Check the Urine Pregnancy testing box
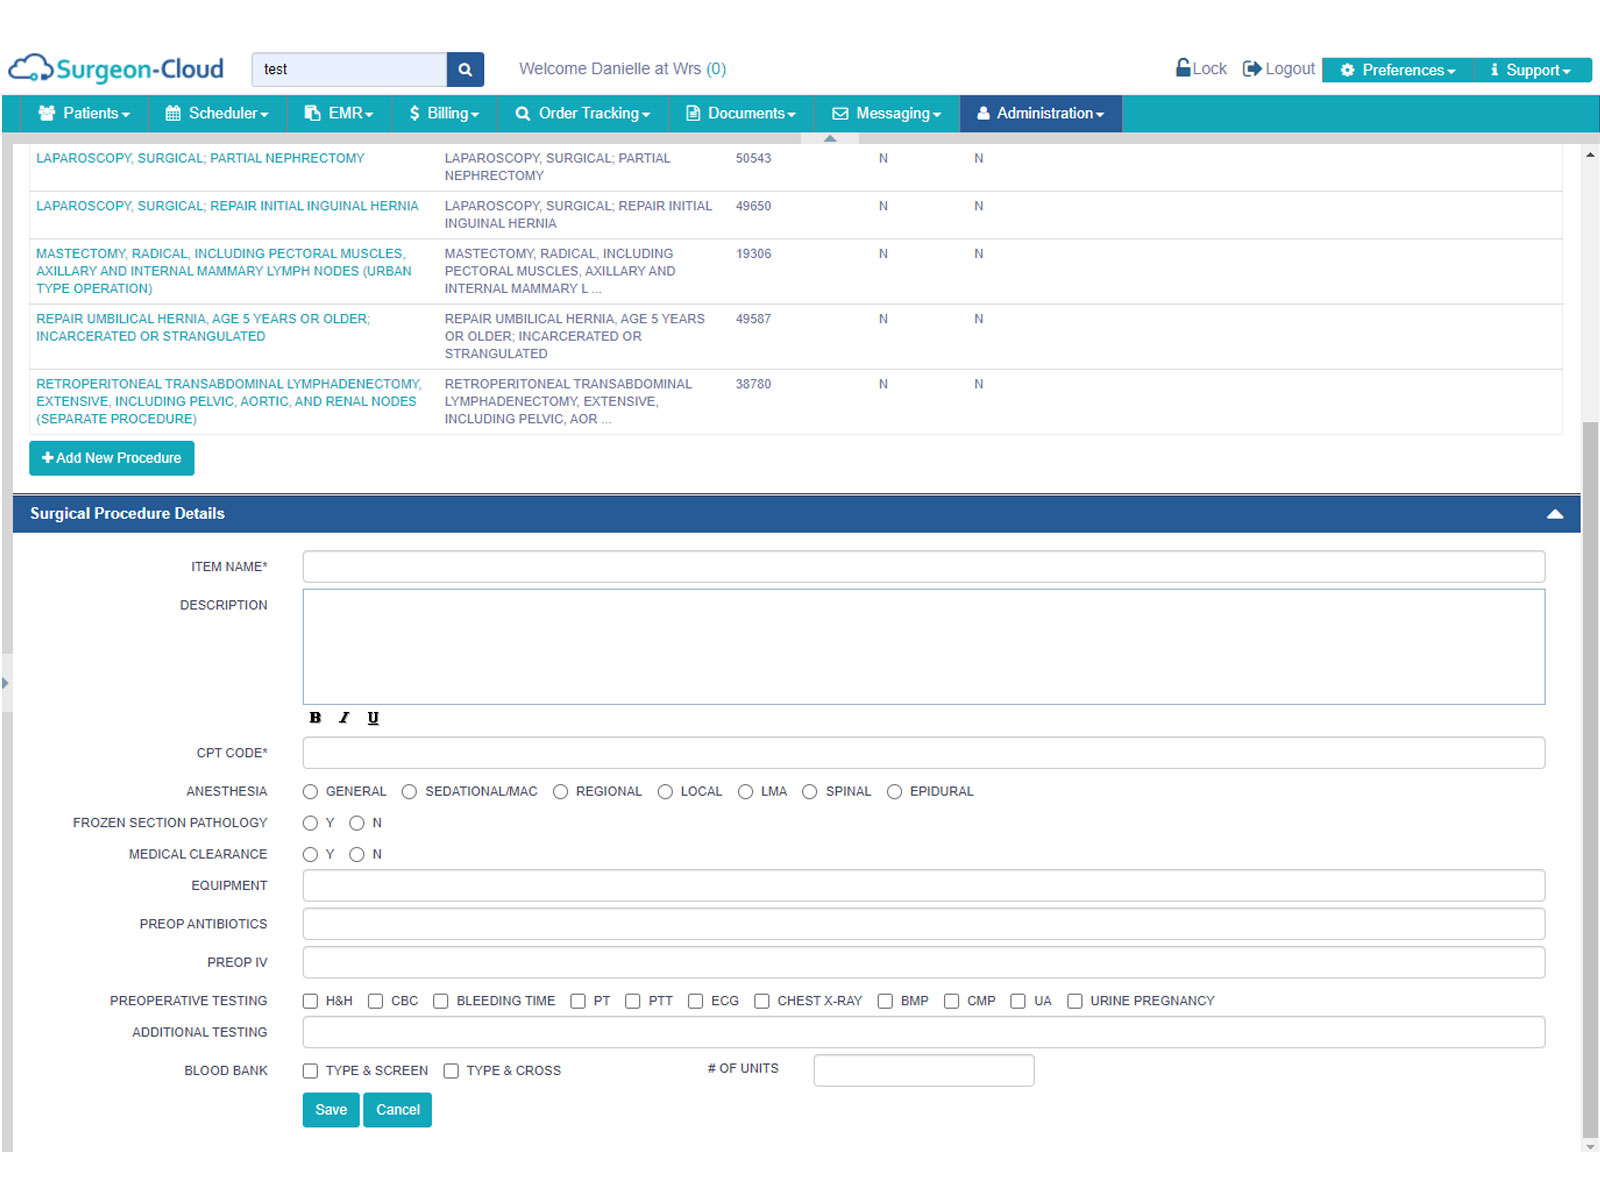 click(x=1075, y=1001)
